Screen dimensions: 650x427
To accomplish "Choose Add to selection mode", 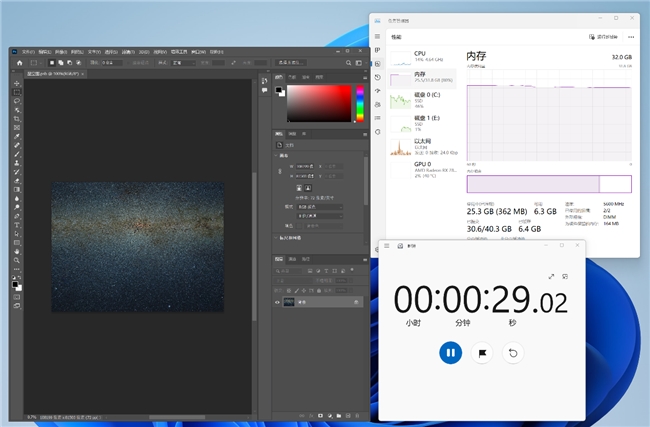I will click(x=61, y=63).
